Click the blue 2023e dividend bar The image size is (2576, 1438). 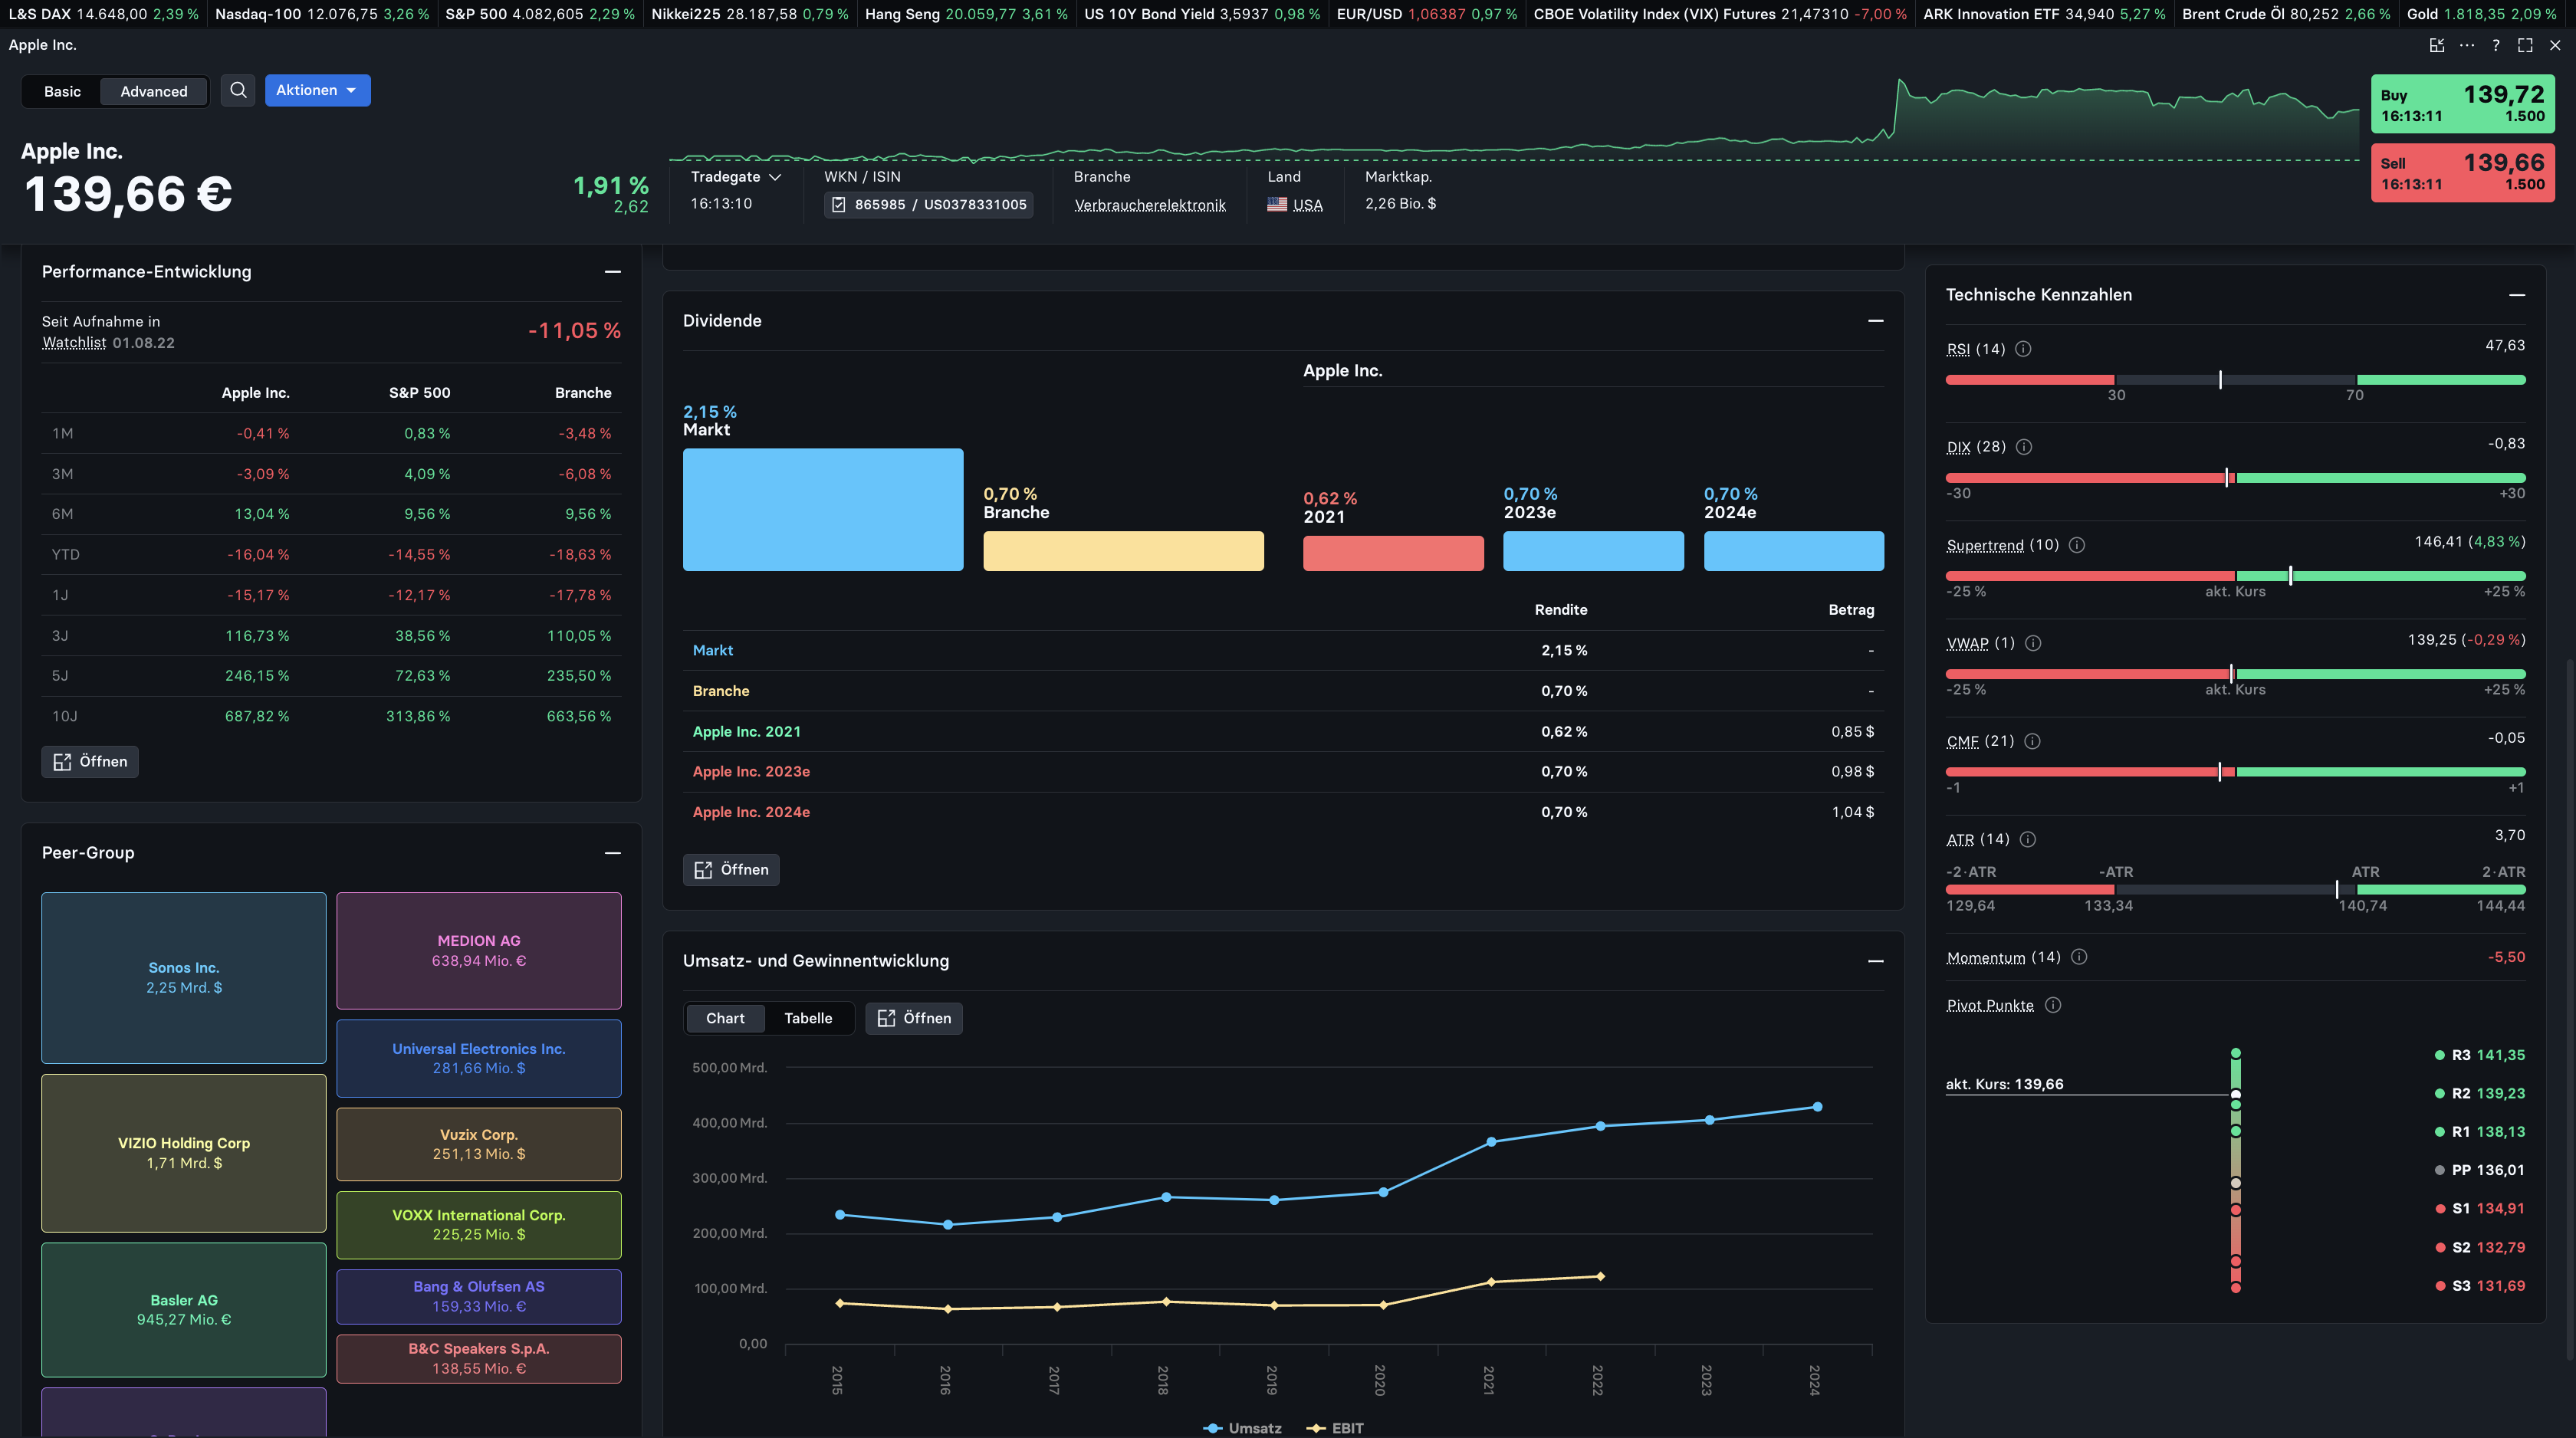click(1593, 551)
